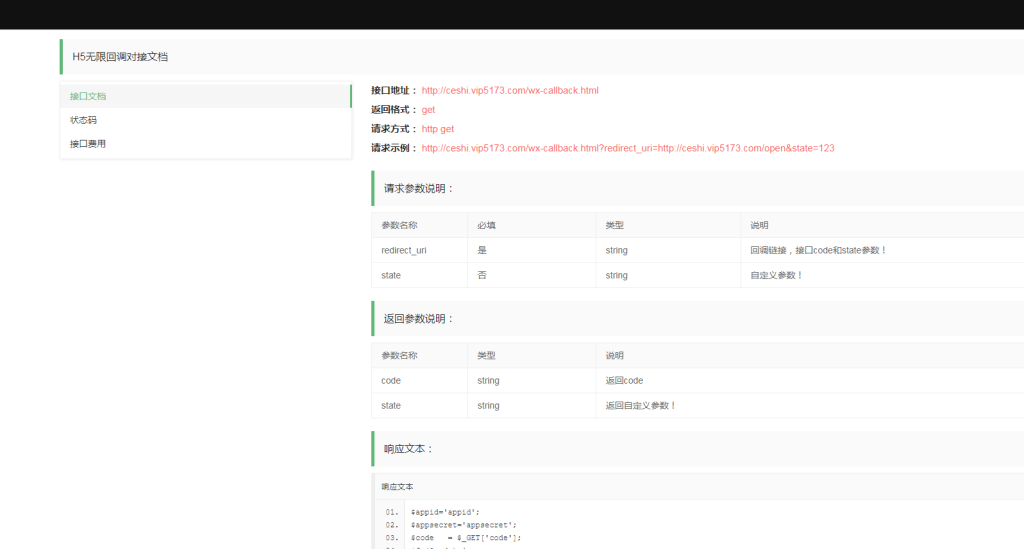The image size is (1024, 549).
Task: Click the 返回参数说明 section heading
Action: click(x=419, y=319)
